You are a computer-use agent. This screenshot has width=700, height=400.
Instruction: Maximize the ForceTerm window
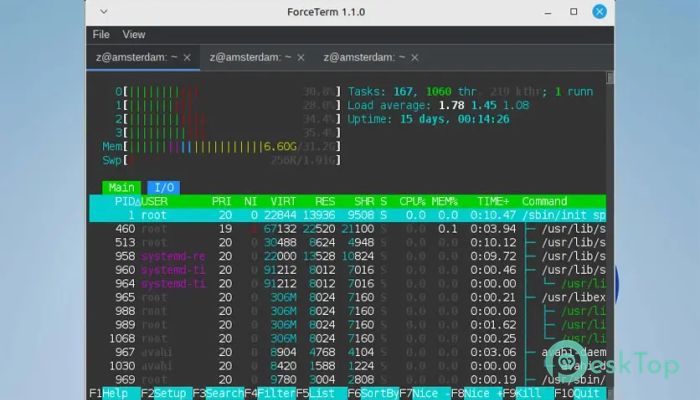[574, 12]
